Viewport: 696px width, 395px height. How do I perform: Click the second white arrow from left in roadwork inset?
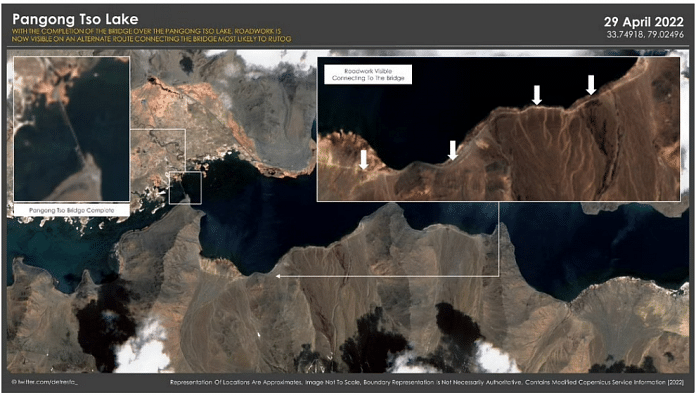pos(452,150)
